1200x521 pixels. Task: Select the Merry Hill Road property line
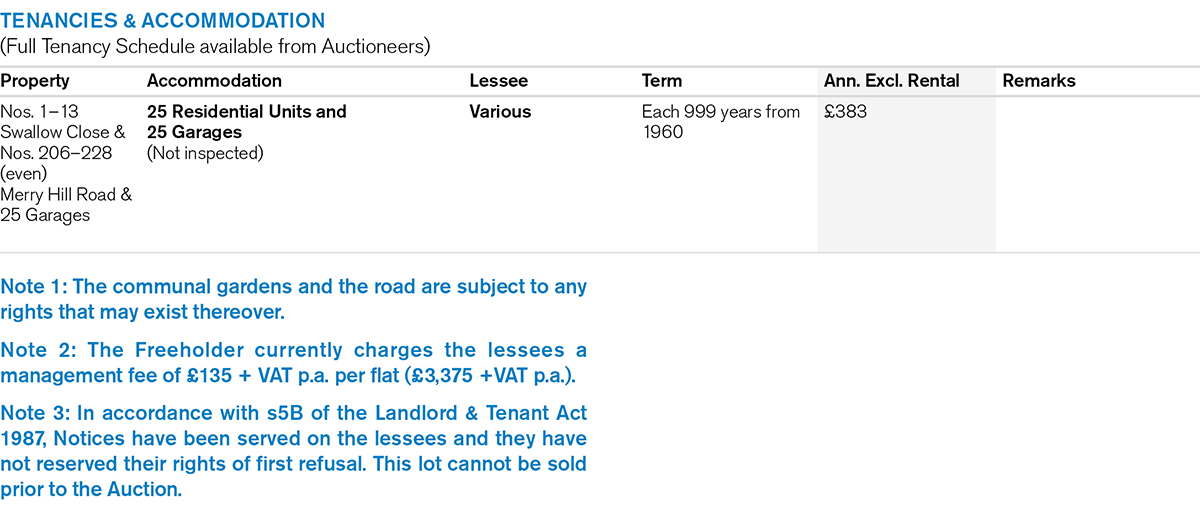(x=66, y=194)
